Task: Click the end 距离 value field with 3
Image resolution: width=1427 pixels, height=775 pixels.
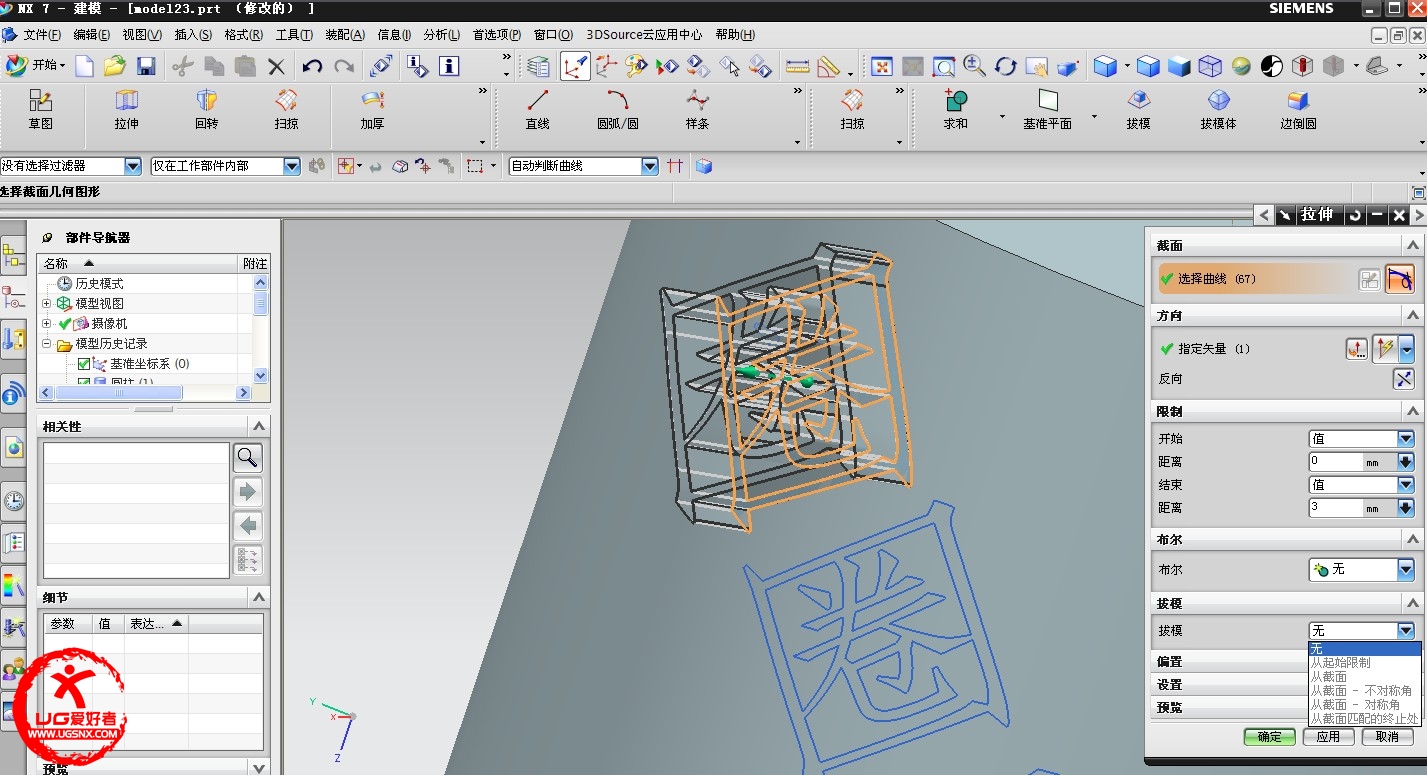Action: click(1336, 507)
